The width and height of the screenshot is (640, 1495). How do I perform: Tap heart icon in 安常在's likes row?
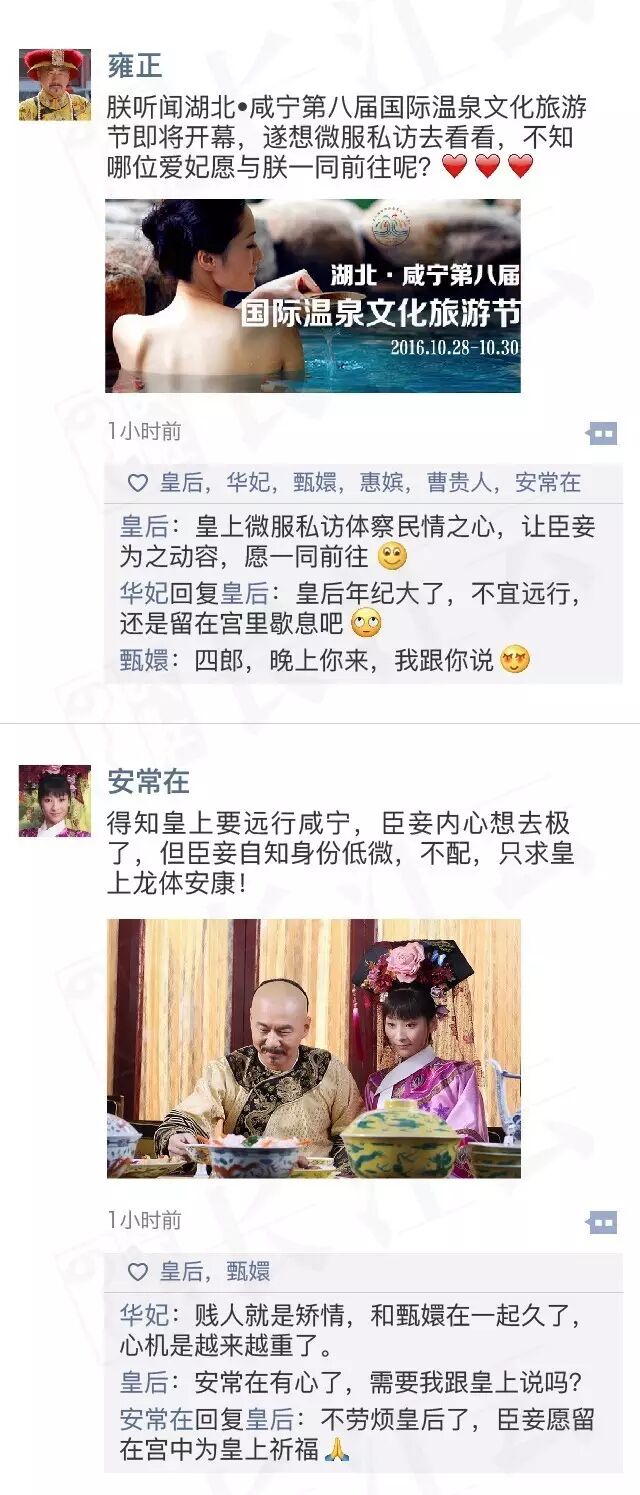click(138, 1272)
